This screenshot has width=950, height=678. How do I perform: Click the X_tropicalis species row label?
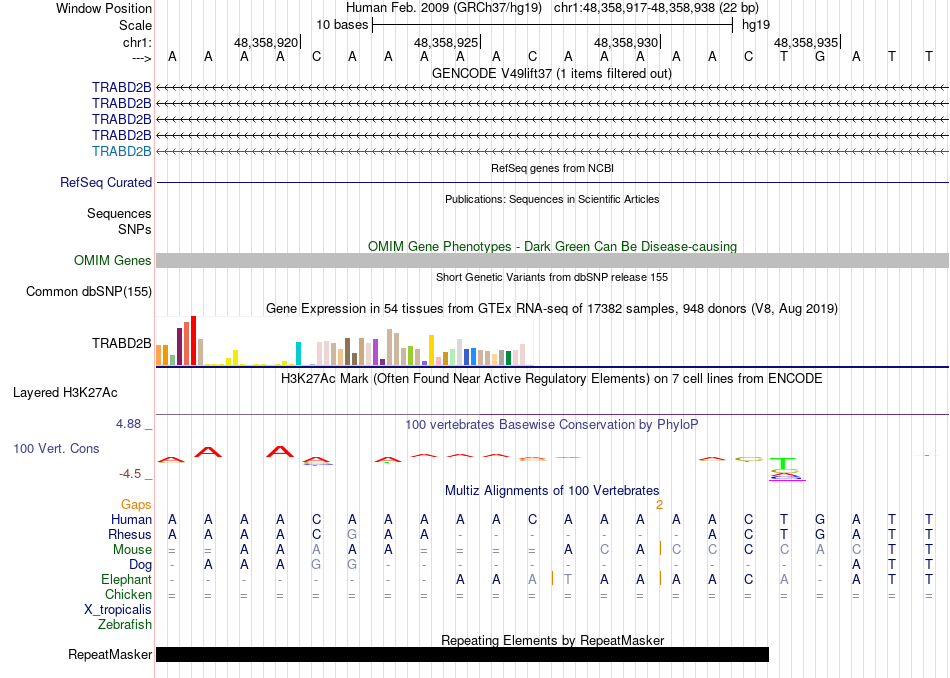118,610
